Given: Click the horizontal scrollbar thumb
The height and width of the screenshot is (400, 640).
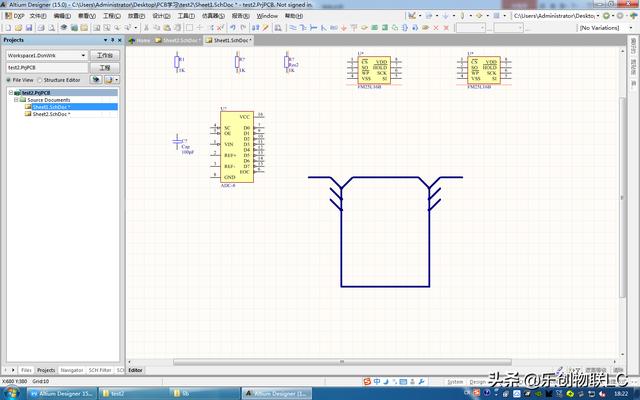Looking at the screenshot, I should click(342, 362).
